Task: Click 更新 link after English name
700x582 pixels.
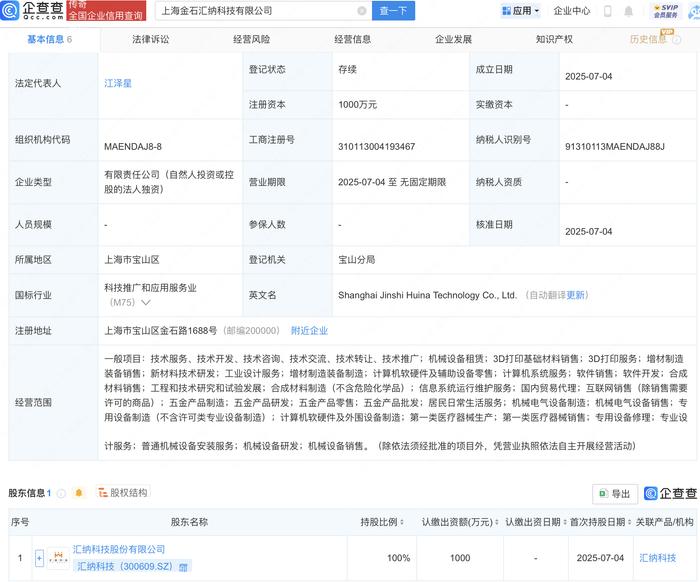Action: [x=575, y=295]
